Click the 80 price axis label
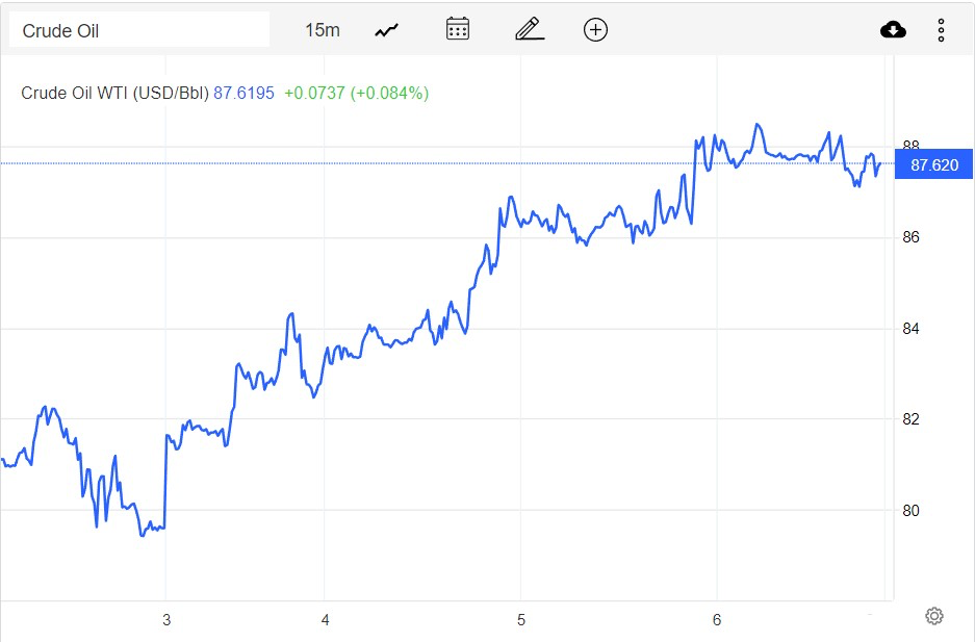The image size is (977, 643). pos(910,511)
